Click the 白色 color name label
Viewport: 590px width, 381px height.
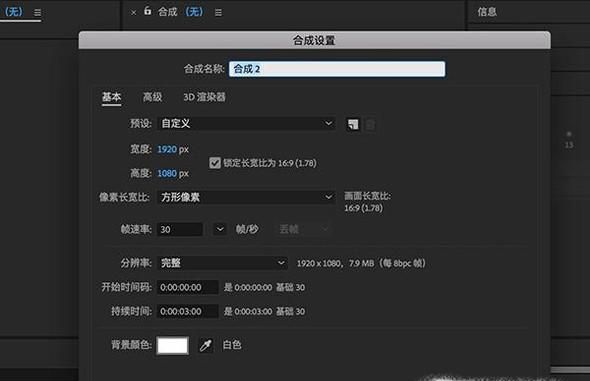232,345
